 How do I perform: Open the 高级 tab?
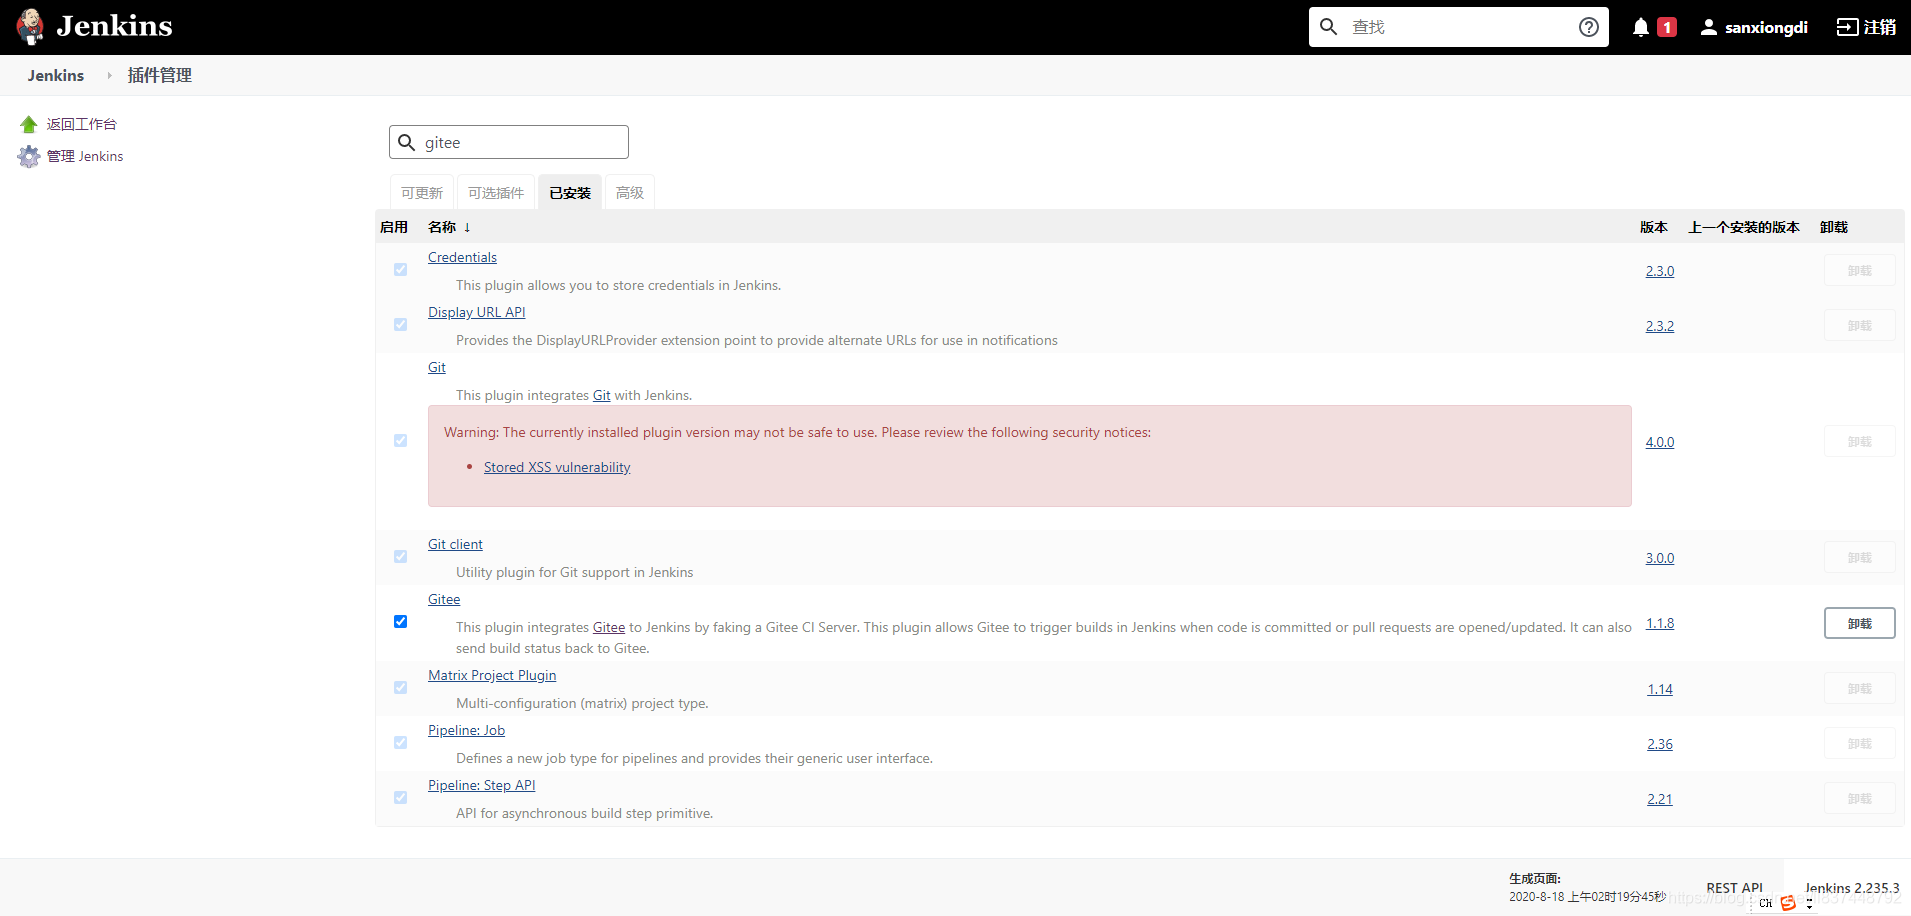click(x=629, y=192)
